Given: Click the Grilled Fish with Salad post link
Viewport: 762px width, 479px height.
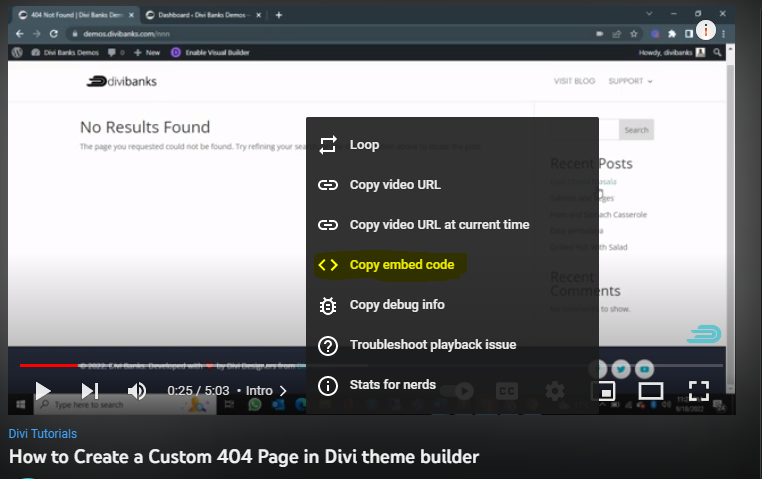Looking at the screenshot, I should 589,247.
